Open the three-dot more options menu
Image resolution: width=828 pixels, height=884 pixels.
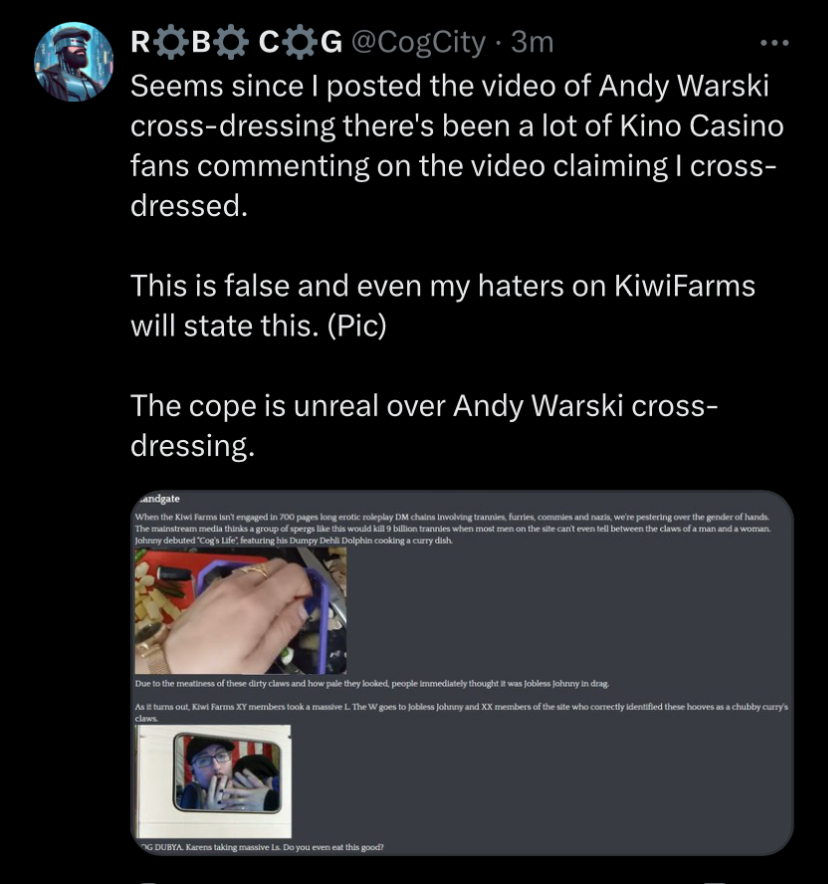pos(774,43)
